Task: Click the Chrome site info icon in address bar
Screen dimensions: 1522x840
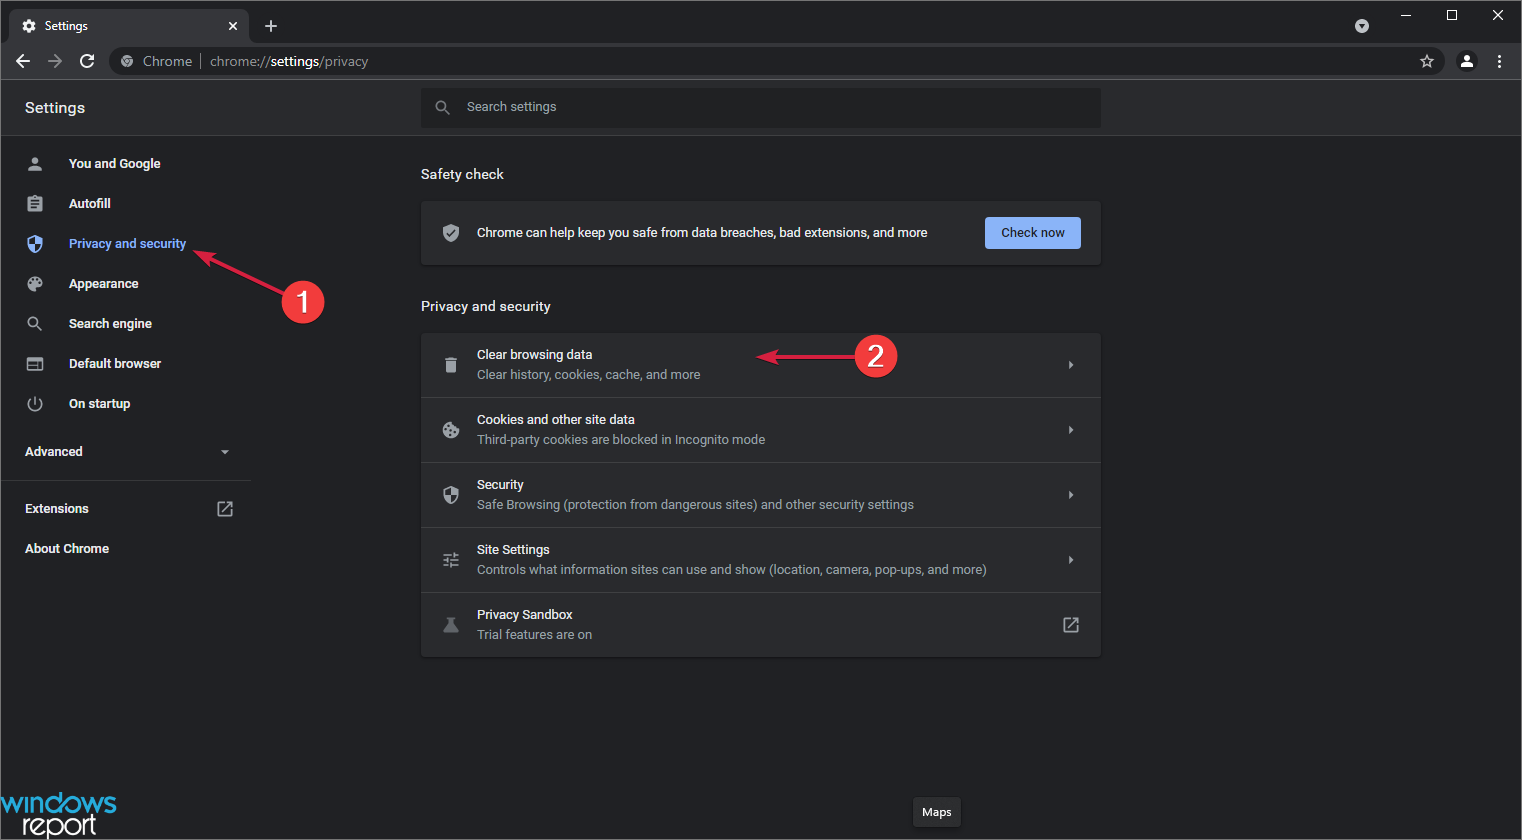Action: point(127,61)
